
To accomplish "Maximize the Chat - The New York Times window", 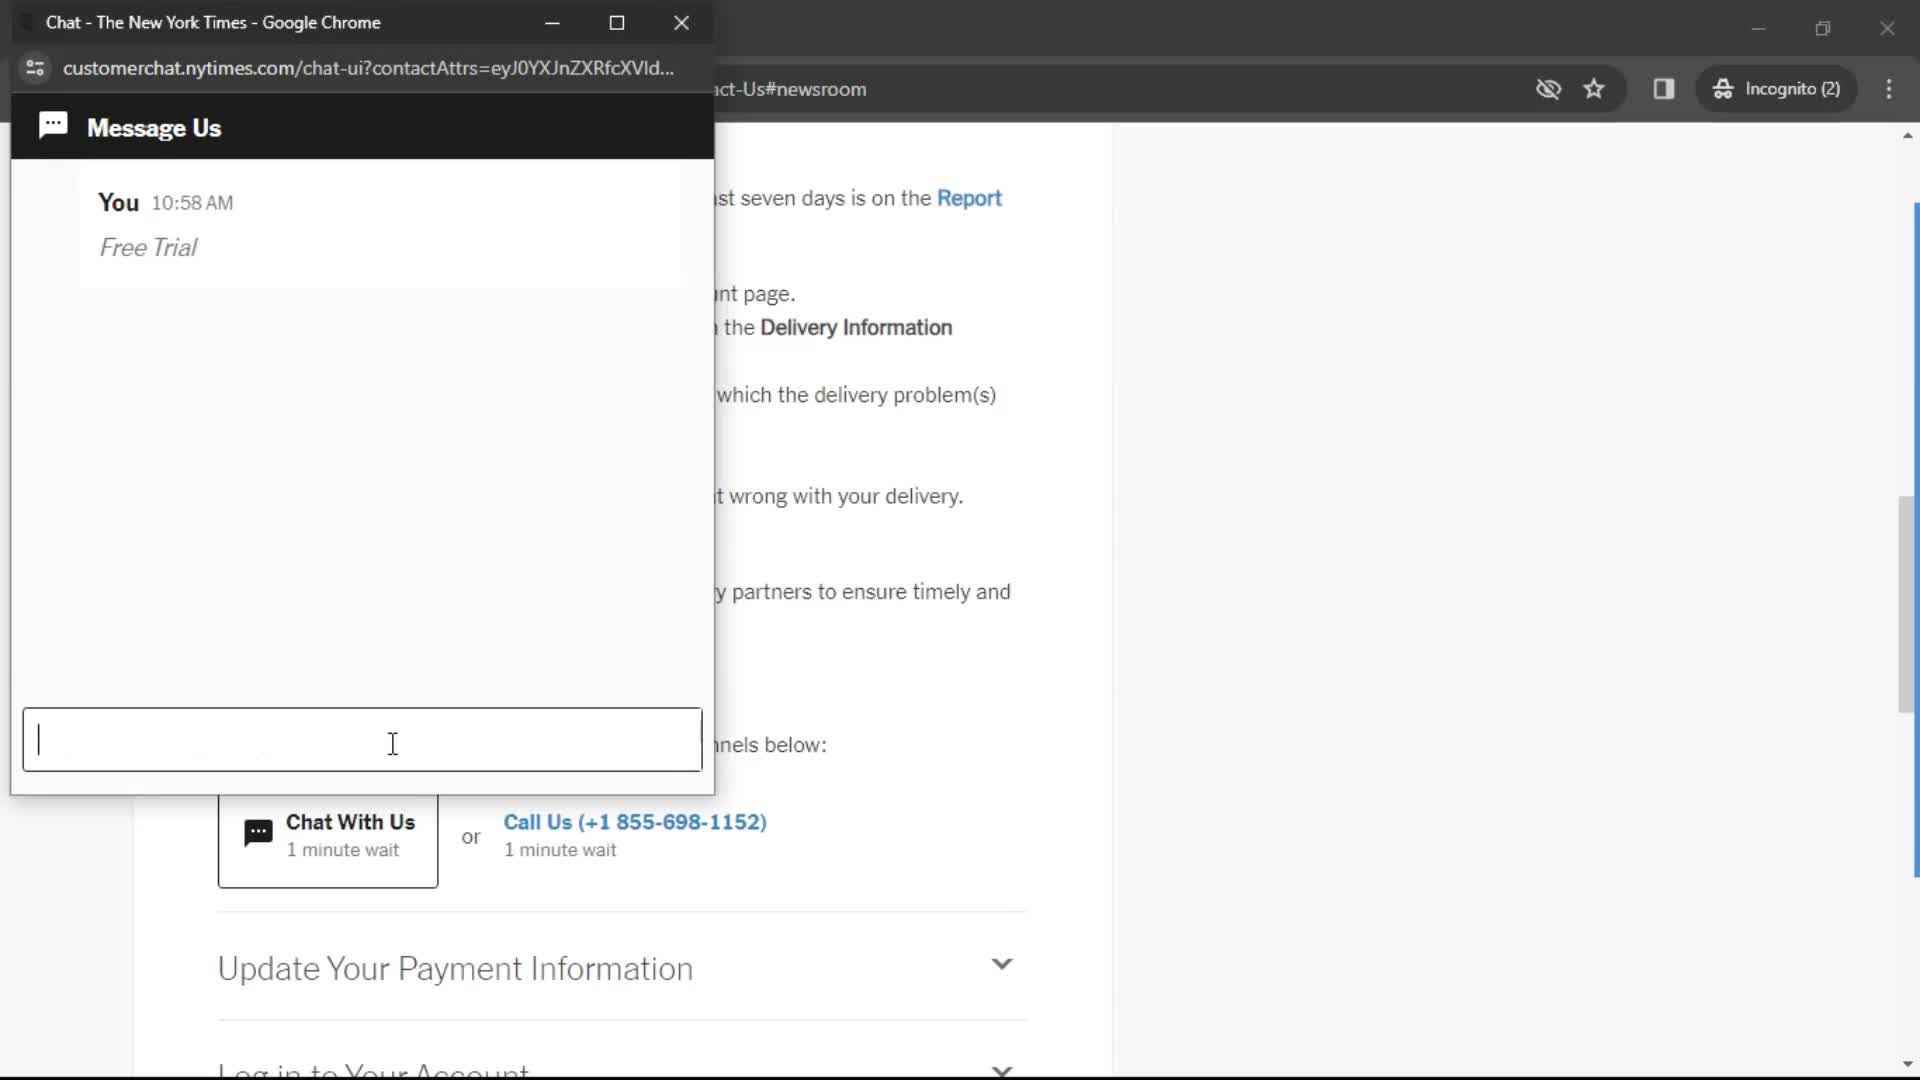I will 617,23.
